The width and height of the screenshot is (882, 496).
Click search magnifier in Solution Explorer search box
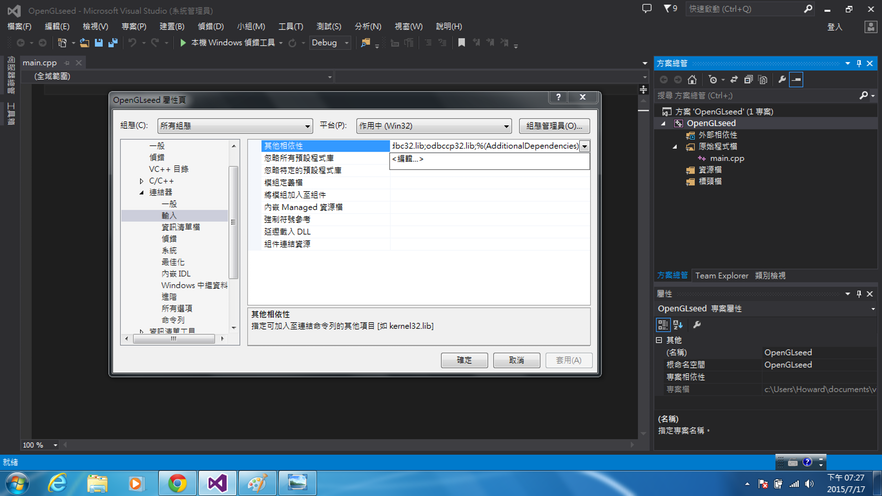864,96
